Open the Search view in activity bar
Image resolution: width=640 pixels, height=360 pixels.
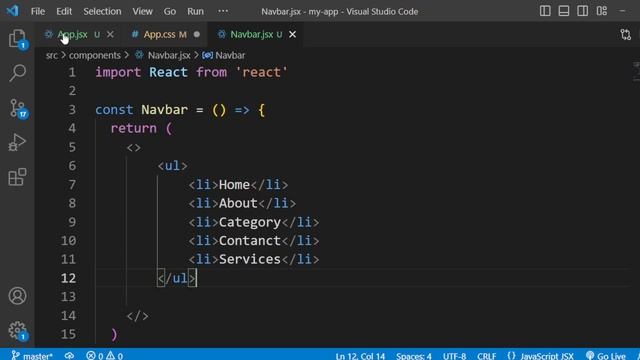tap(17, 73)
